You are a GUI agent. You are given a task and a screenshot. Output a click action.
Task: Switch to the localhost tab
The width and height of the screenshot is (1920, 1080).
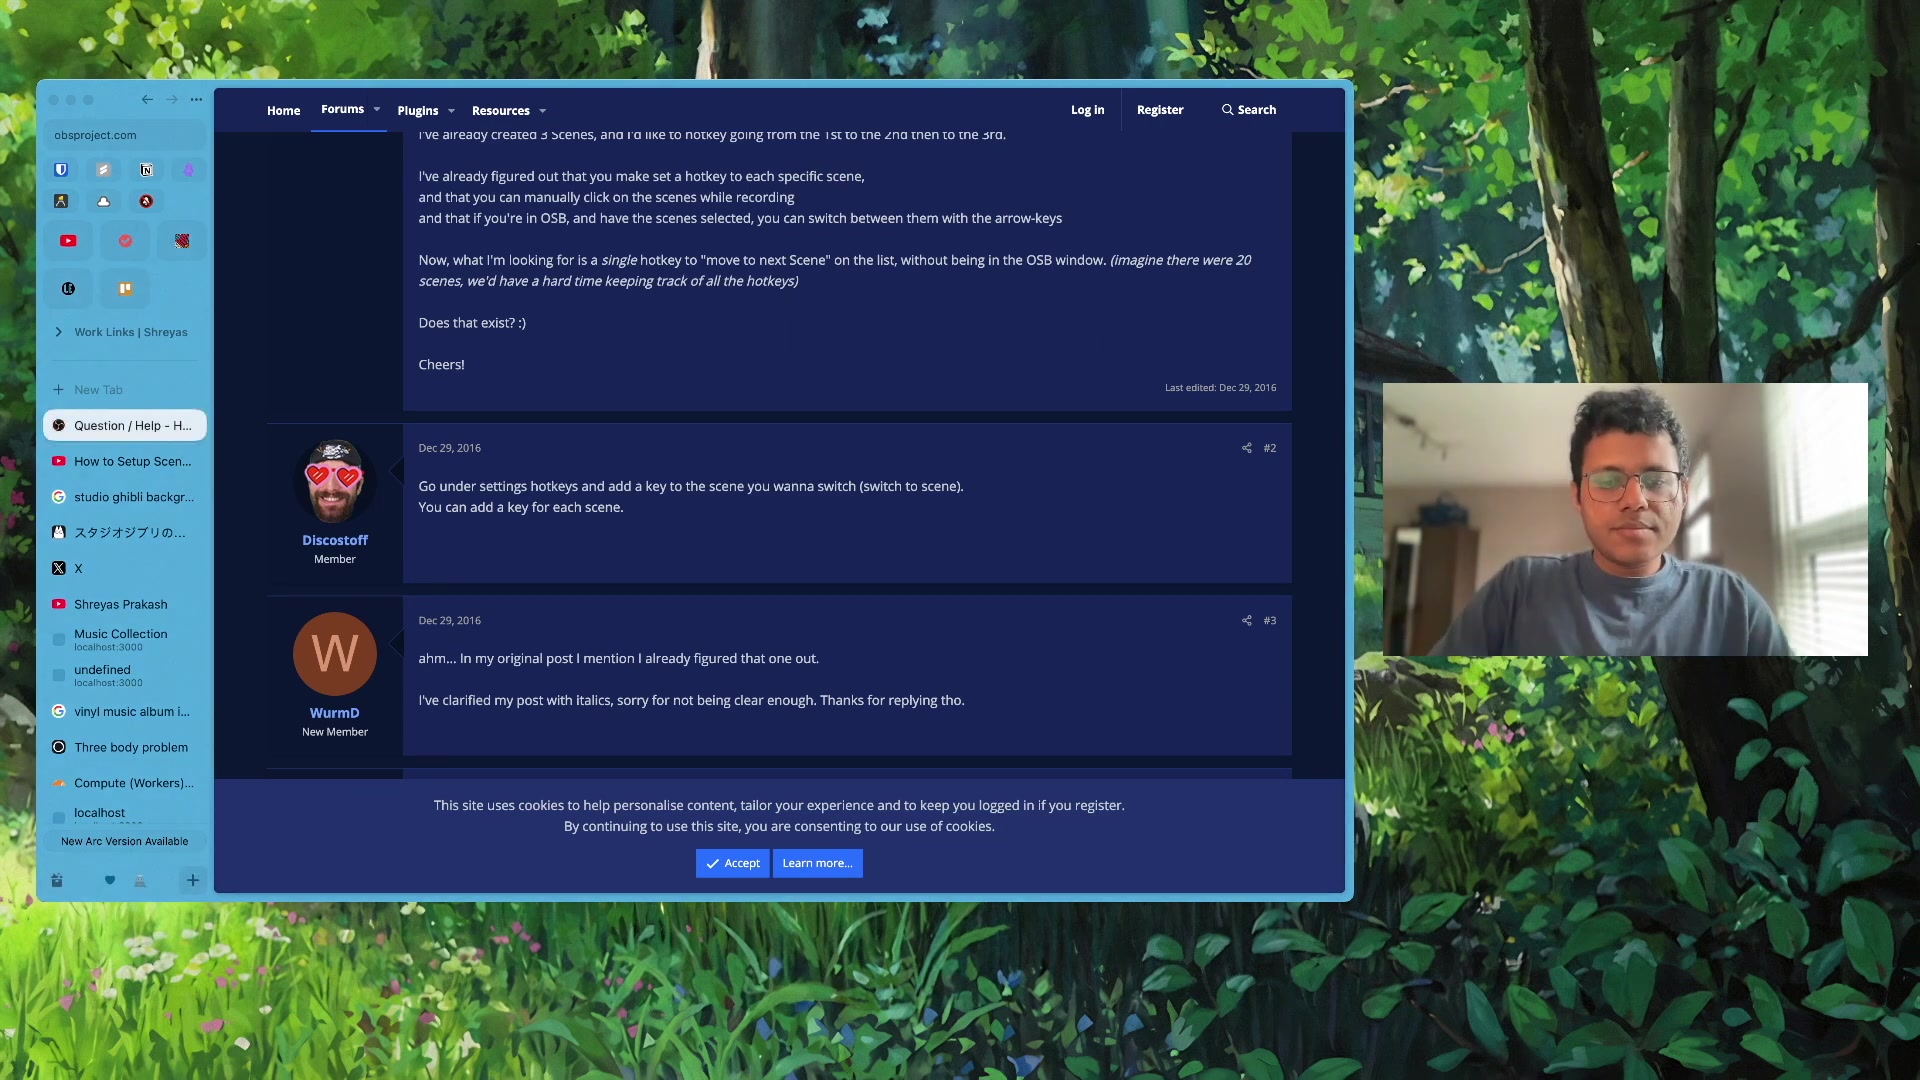(x=125, y=815)
